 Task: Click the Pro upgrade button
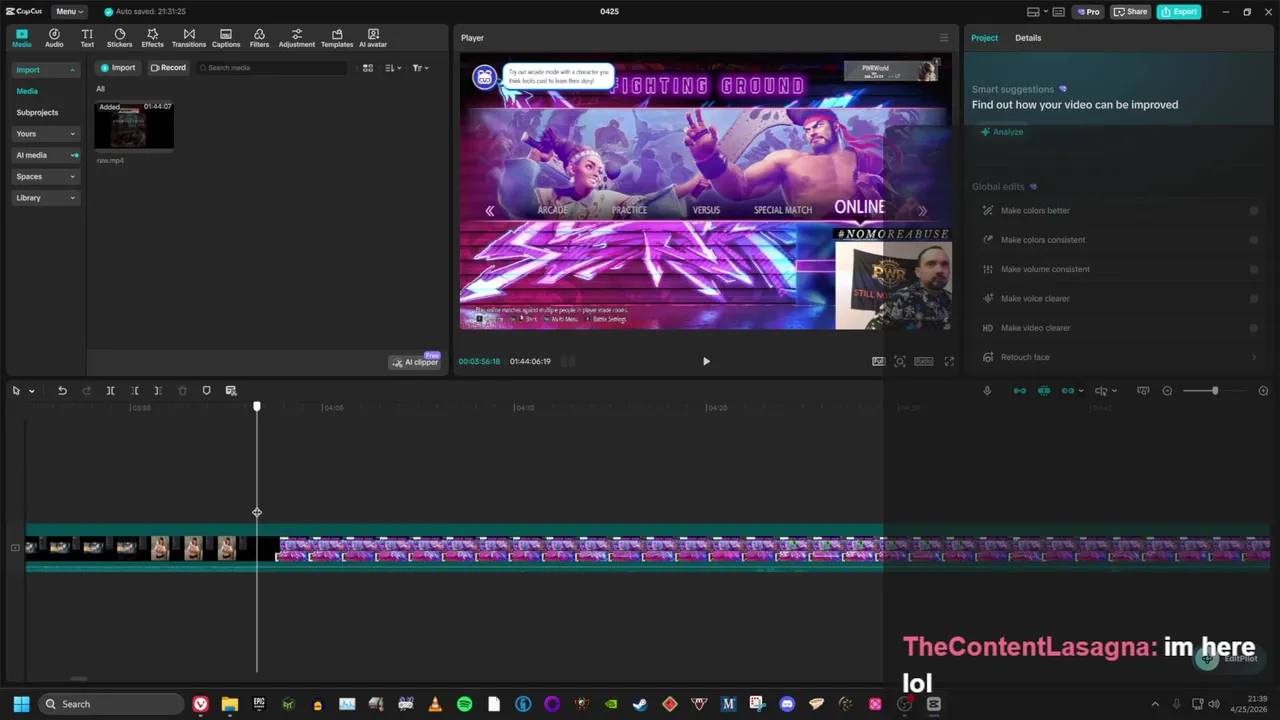[1088, 12]
